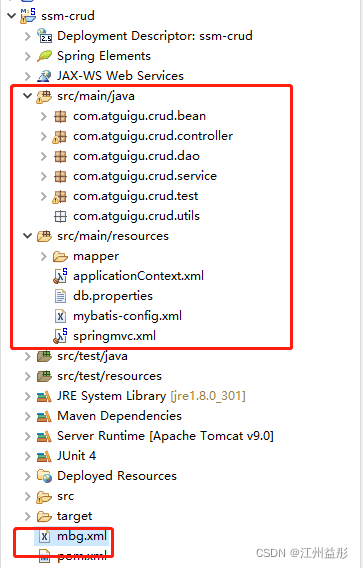The image size is (363, 568).
Task: Collapse the src/main/resources folder
Action: click(28, 236)
